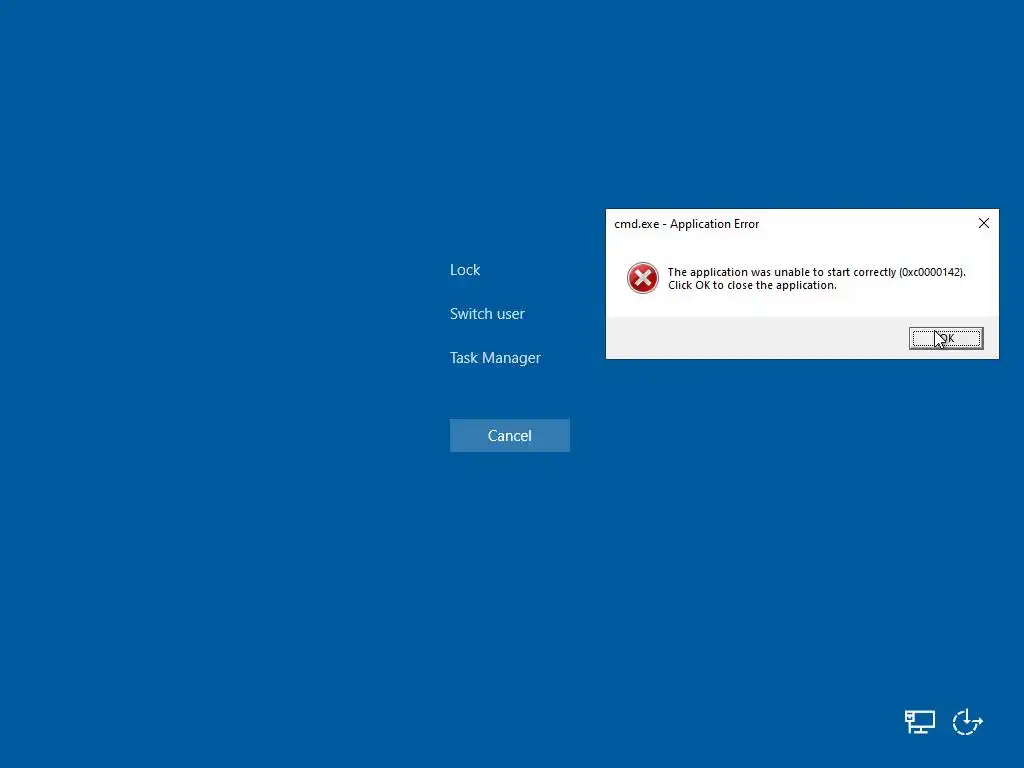
Task: Open the Ease of Access icon
Action: (967, 722)
